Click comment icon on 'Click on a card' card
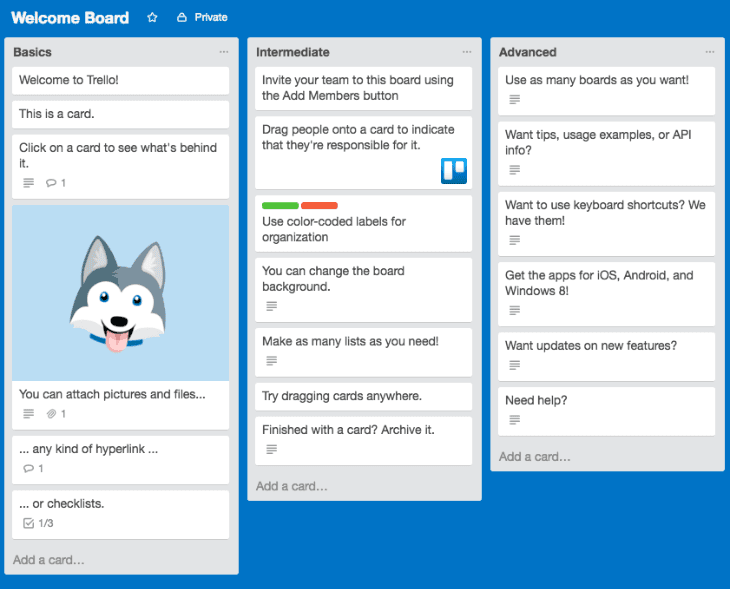This screenshot has width=730, height=589. coord(51,183)
